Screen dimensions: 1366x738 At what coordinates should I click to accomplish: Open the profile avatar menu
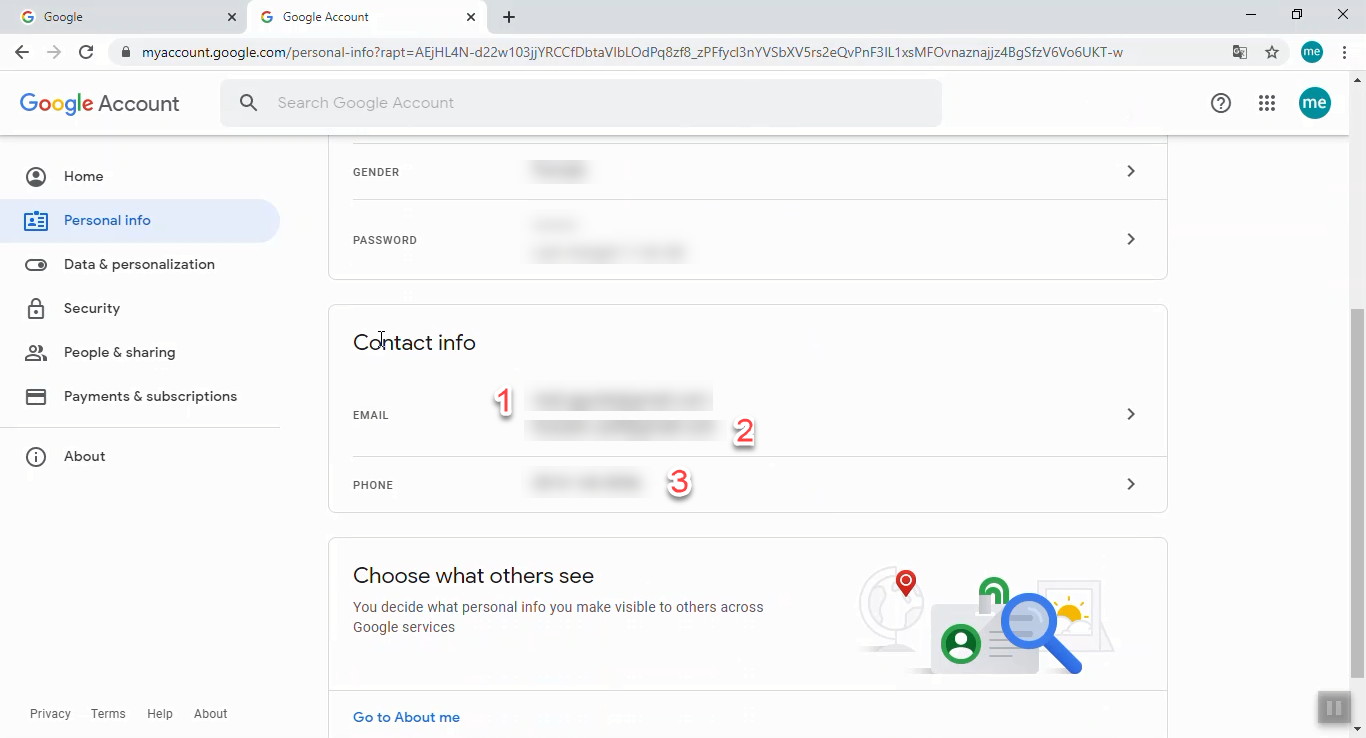pyautogui.click(x=1315, y=102)
